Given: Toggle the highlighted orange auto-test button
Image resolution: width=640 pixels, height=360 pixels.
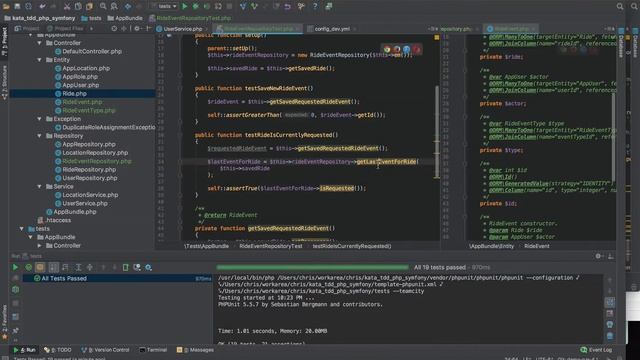Looking at the screenshot, I should [x=40, y=267].
